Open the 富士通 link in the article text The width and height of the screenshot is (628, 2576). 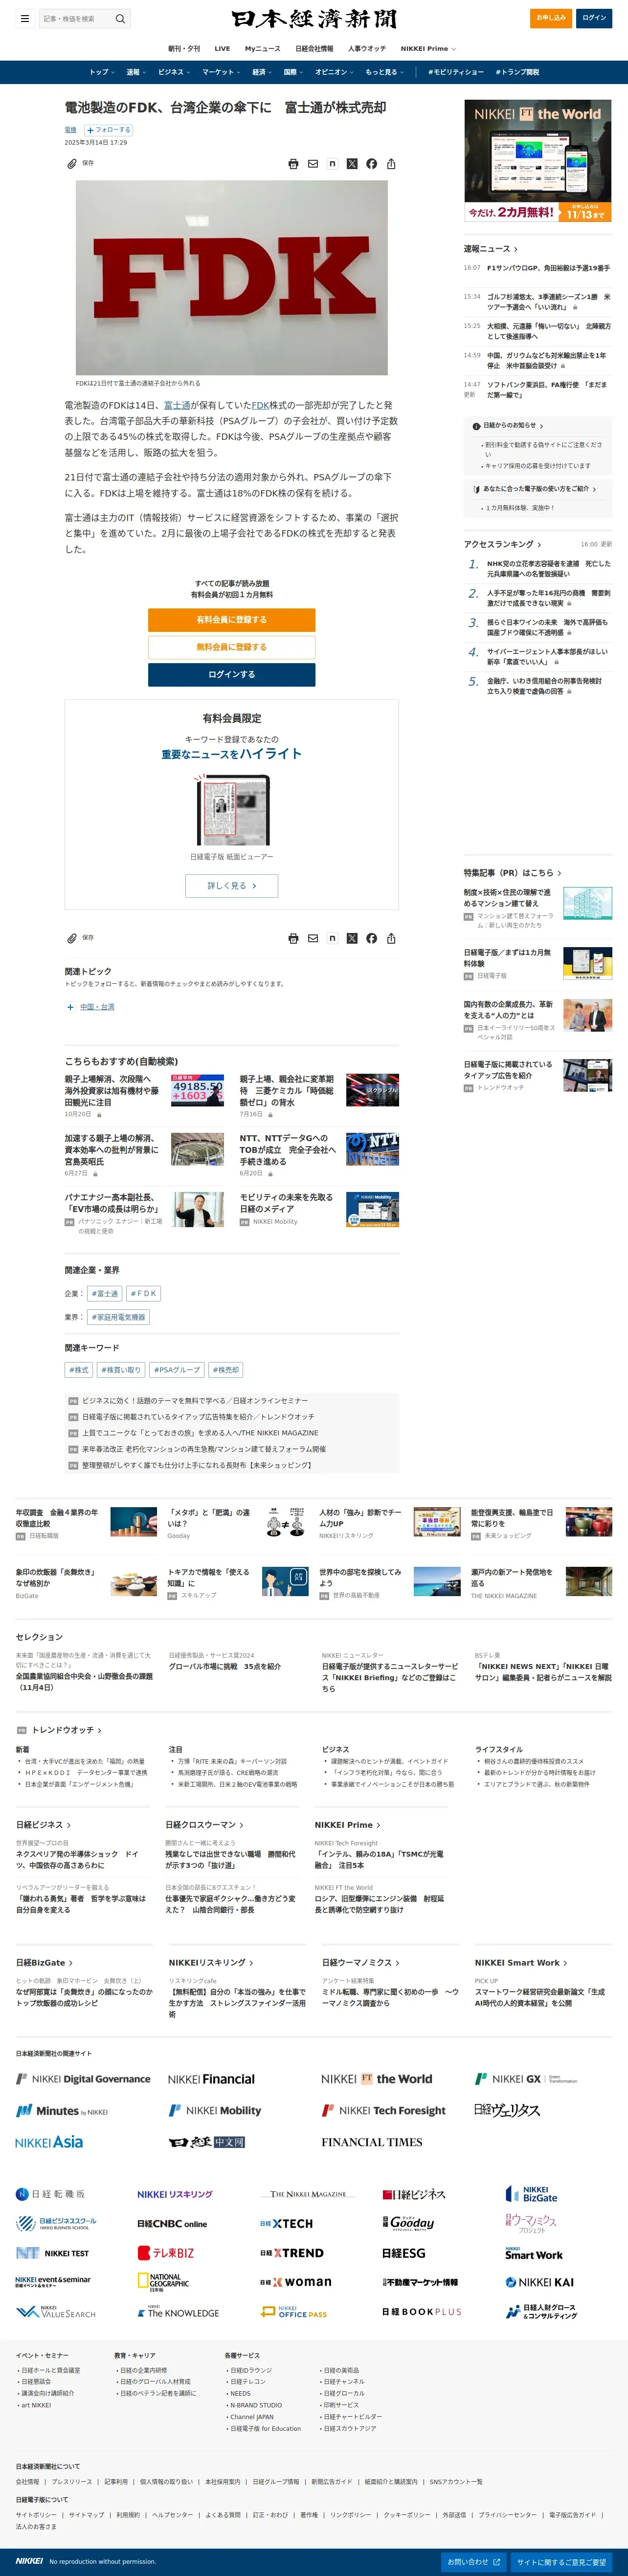[x=177, y=405]
